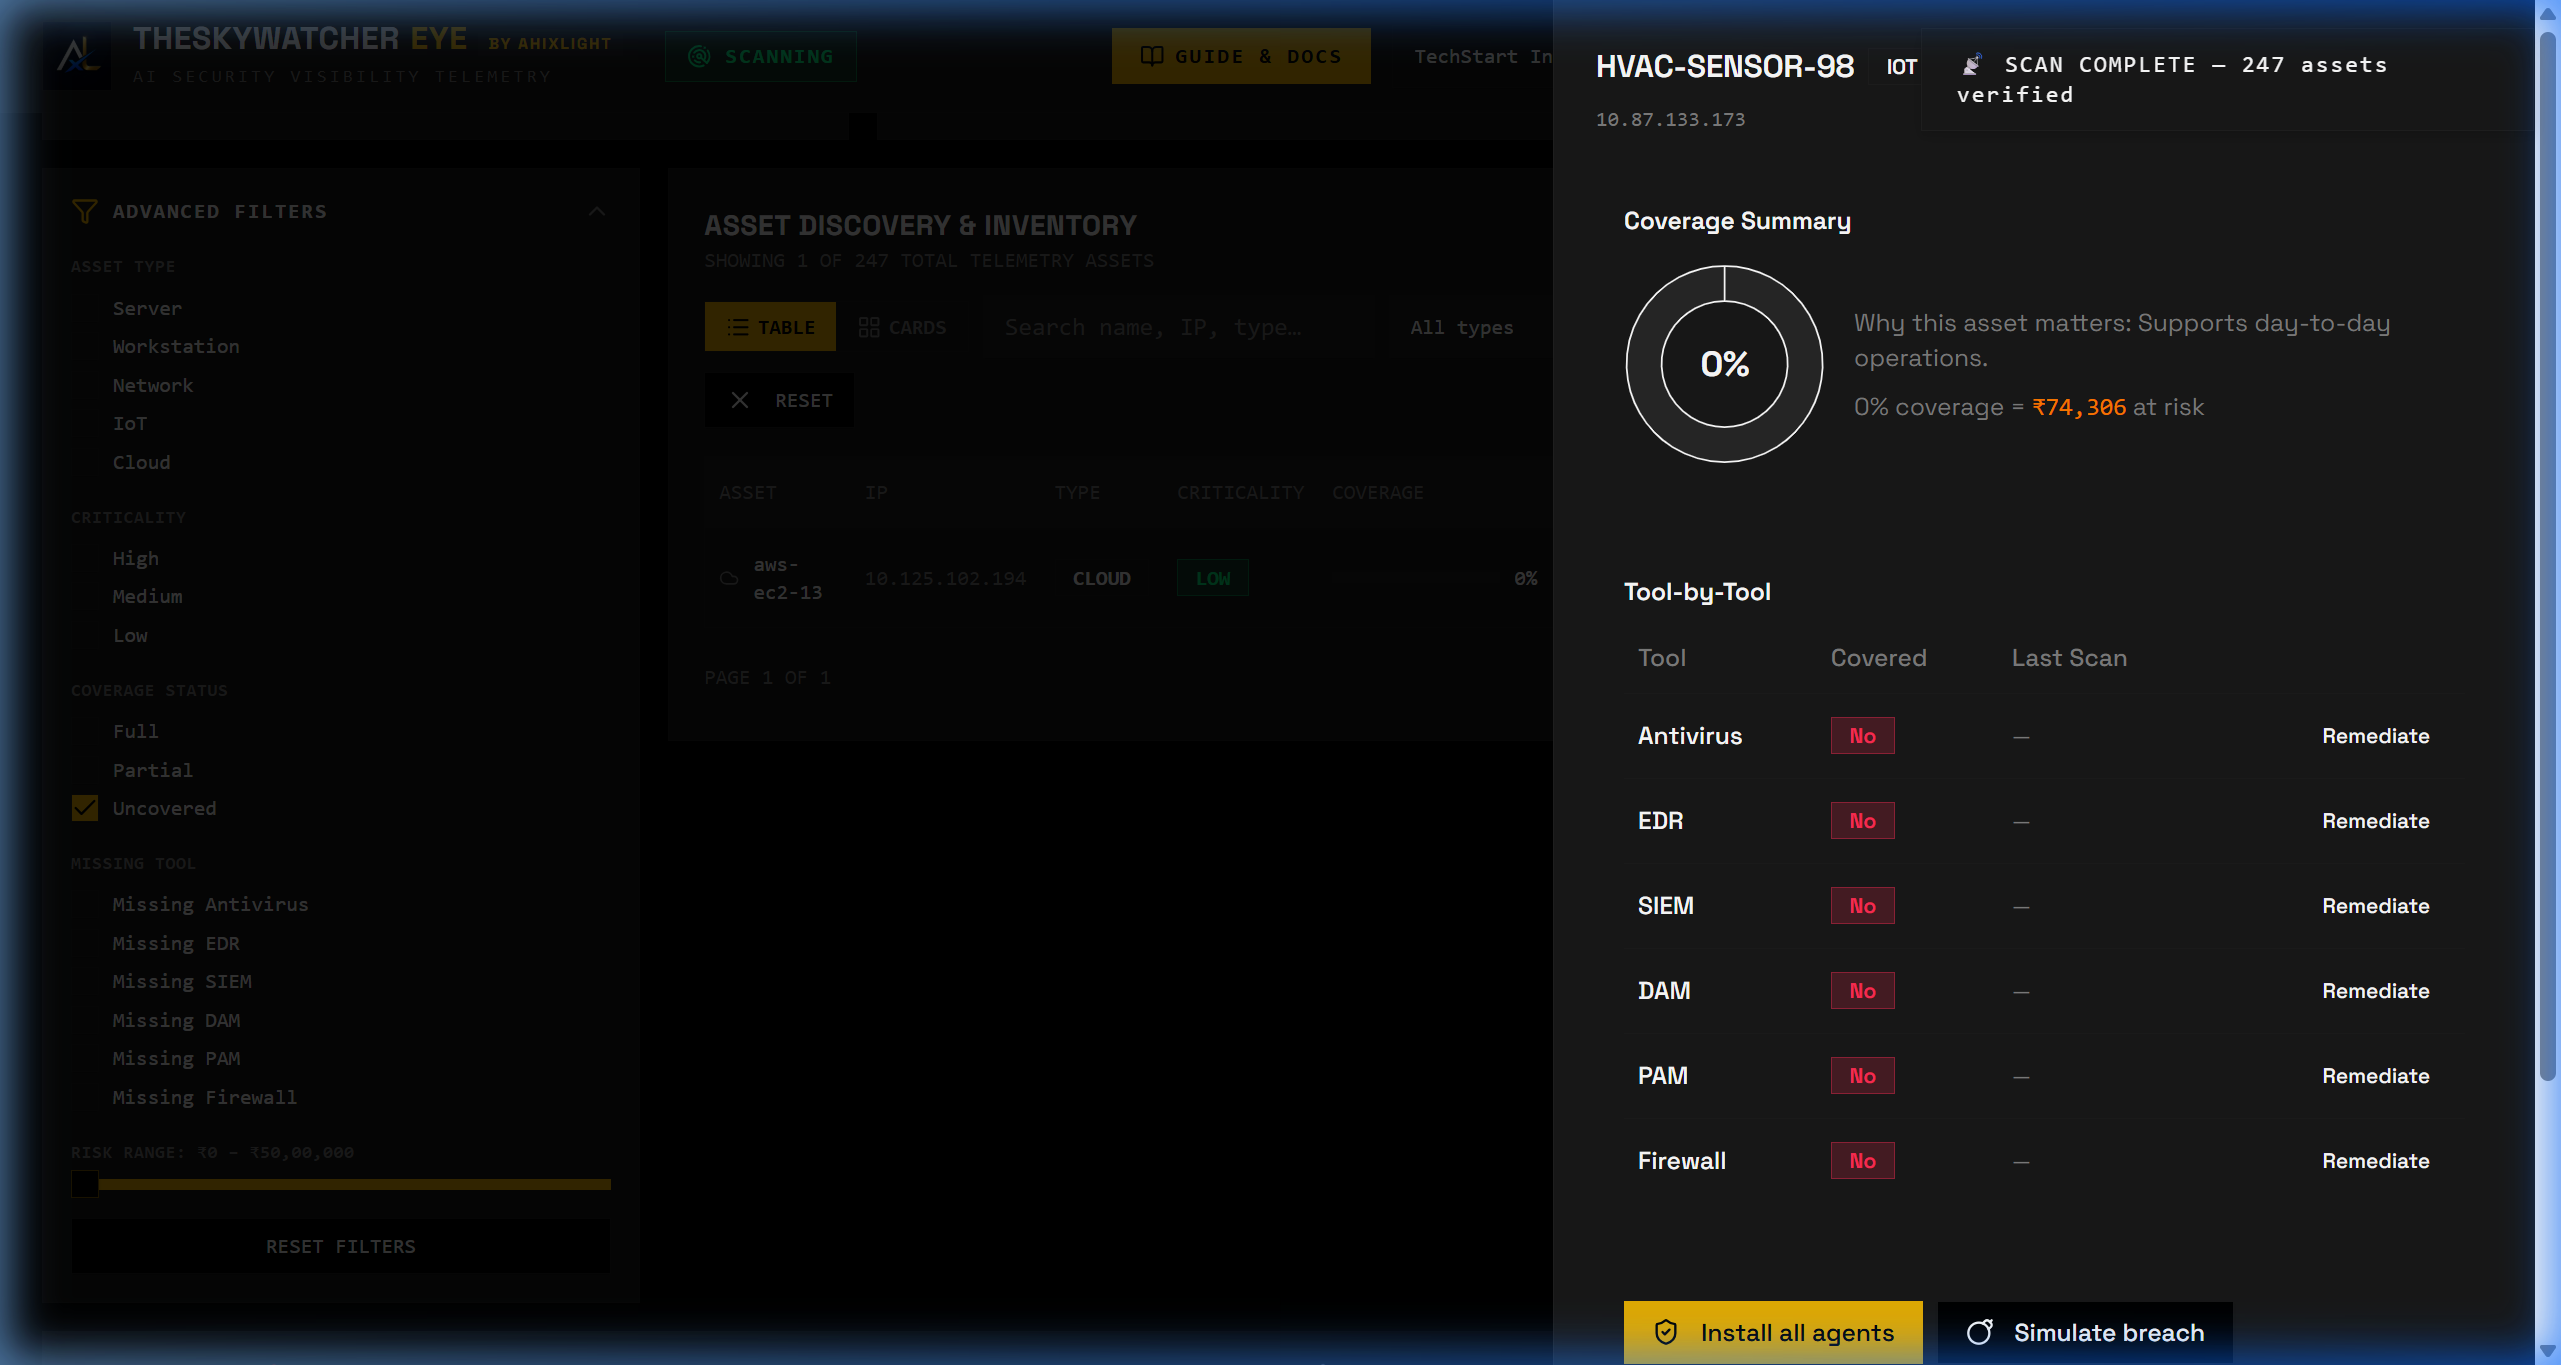Toggle the IoT asset type filter
The image size is (2561, 1365).
pos(130,423)
